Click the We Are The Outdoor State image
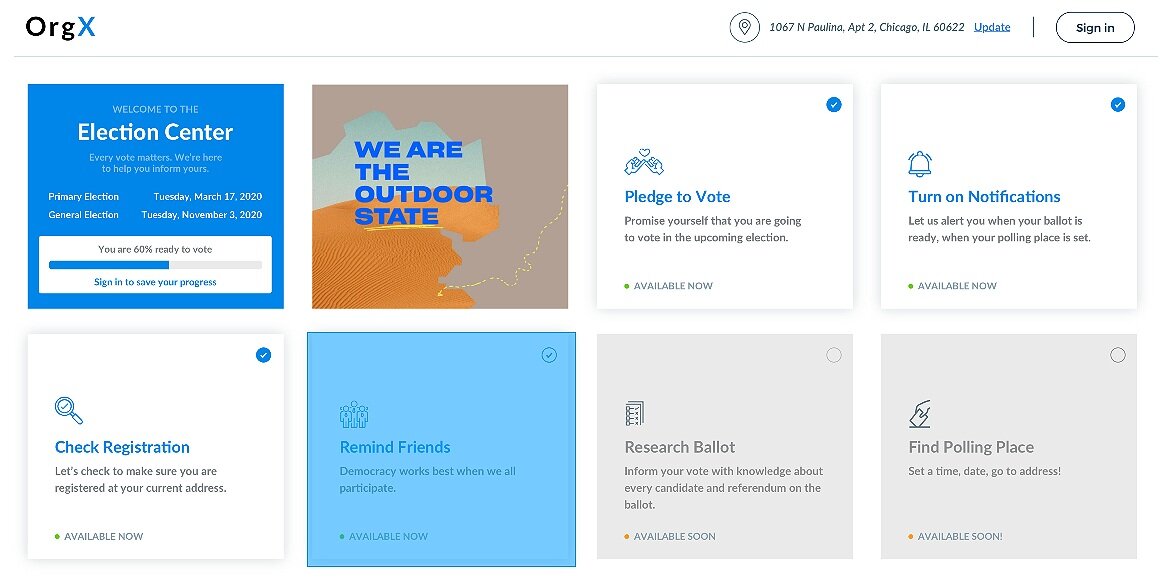1173x583 pixels. coord(440,196)
